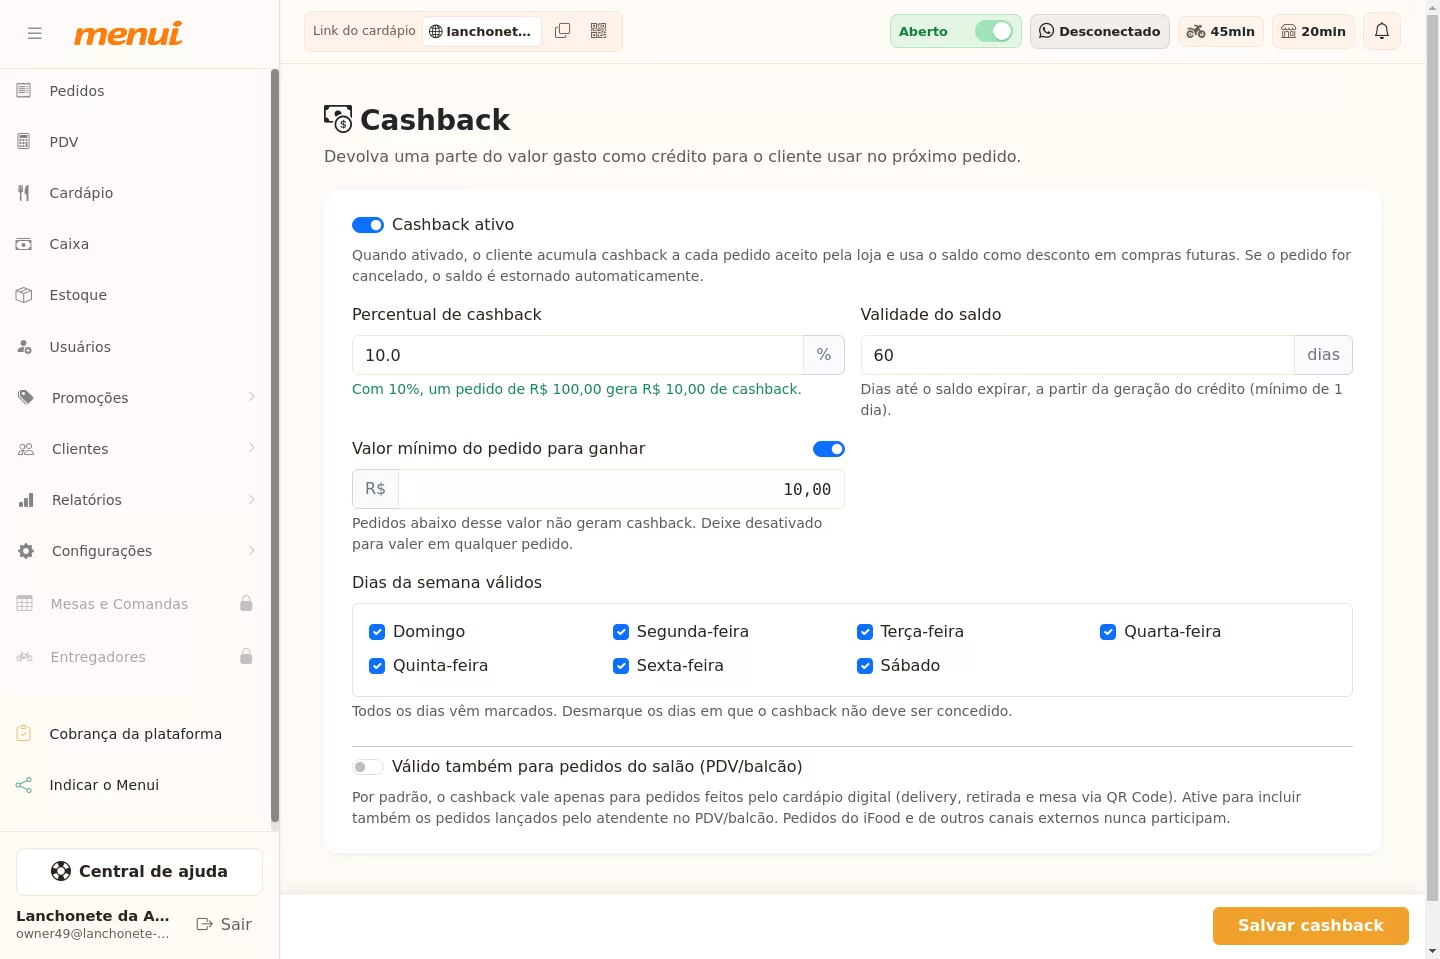
Task: Click Sair to log out
Action: point(224,924)
